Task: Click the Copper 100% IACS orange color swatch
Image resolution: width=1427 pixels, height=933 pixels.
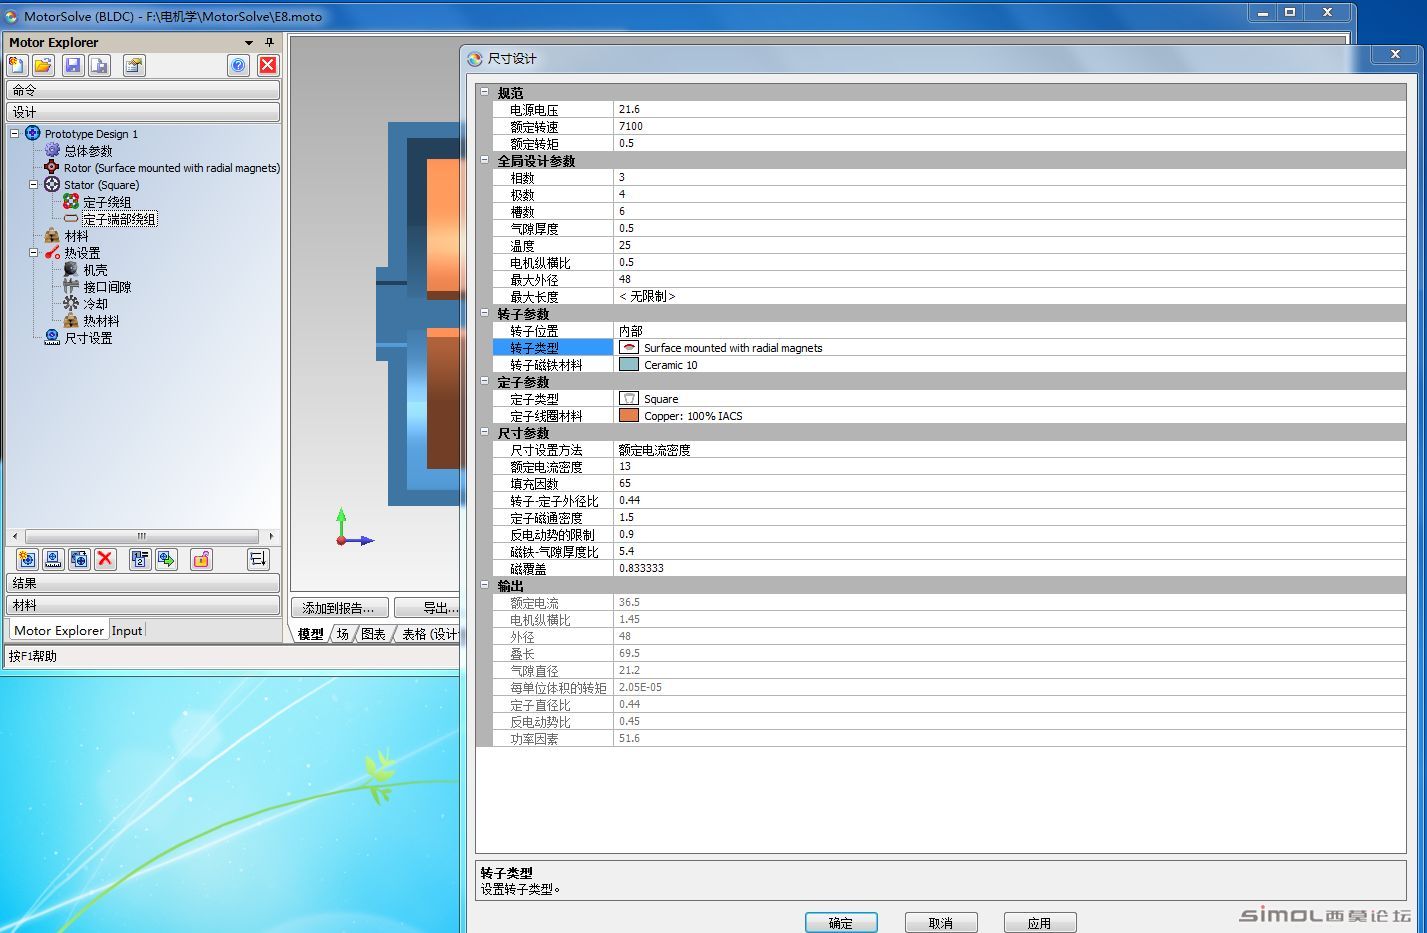Action: pyautogui.click(x=629, y=415)
